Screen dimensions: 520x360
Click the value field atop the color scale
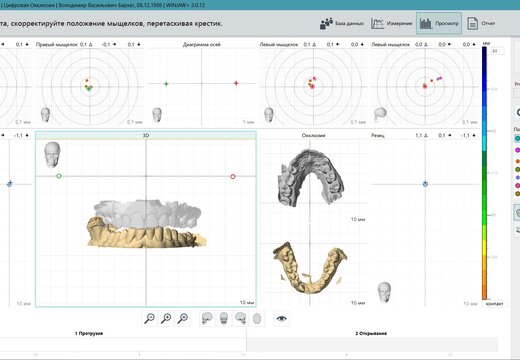coord(497,51)
